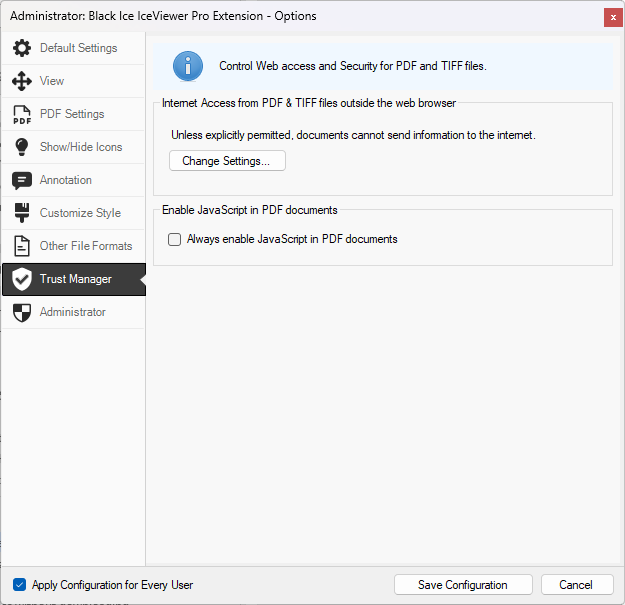This screenshot has height=605, width=625.
Task: Open the Customize Style section
Action: [x=73, y=213]
